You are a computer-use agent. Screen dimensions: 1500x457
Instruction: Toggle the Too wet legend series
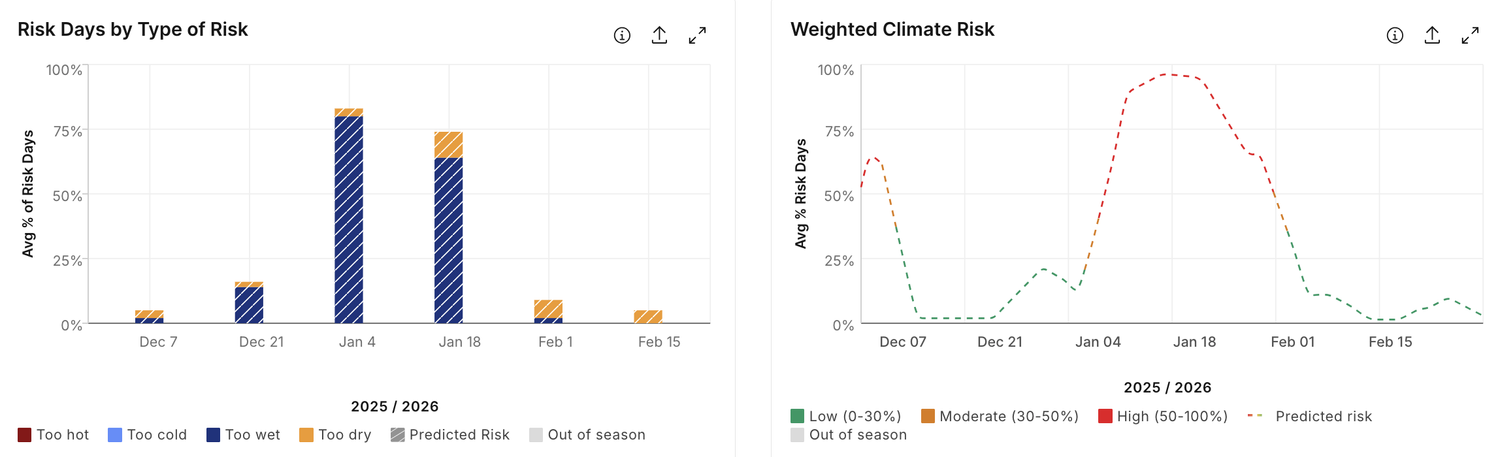point(243,435)
